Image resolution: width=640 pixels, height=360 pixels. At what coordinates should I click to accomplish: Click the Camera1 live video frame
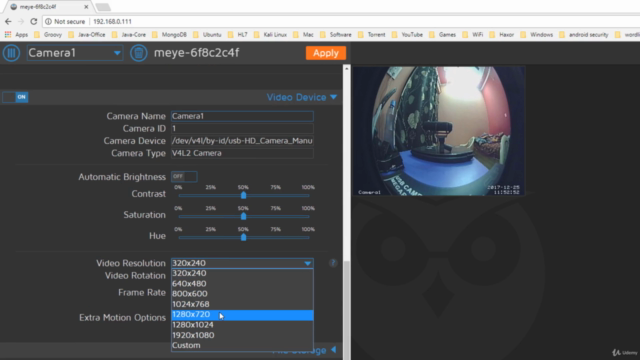coord(439,131)
